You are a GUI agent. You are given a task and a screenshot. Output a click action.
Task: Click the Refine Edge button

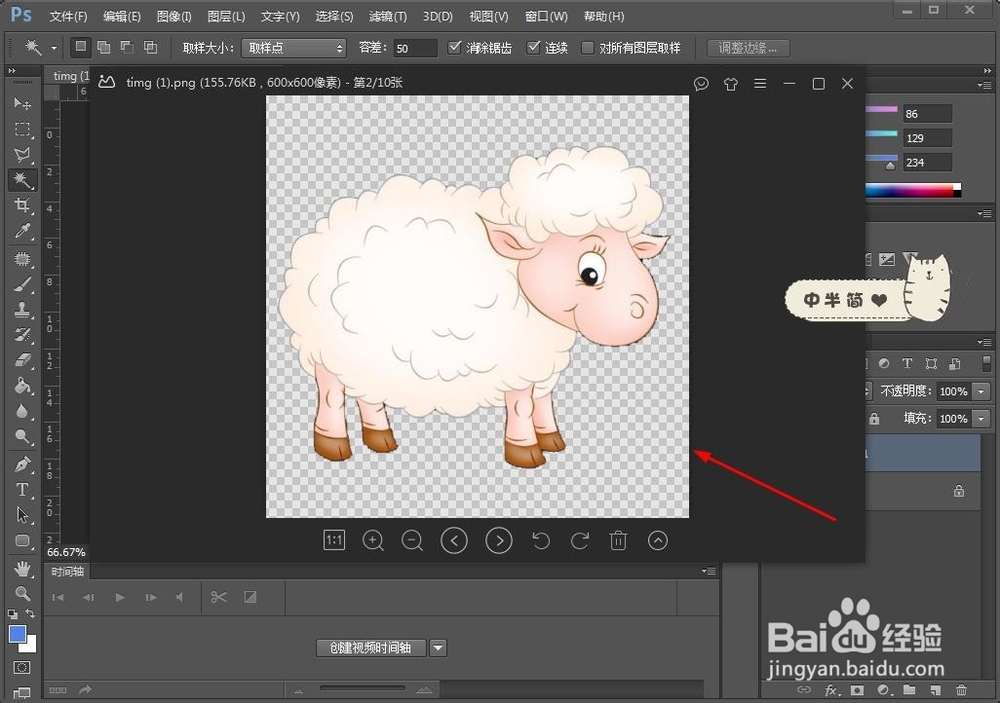pos(748,48)
